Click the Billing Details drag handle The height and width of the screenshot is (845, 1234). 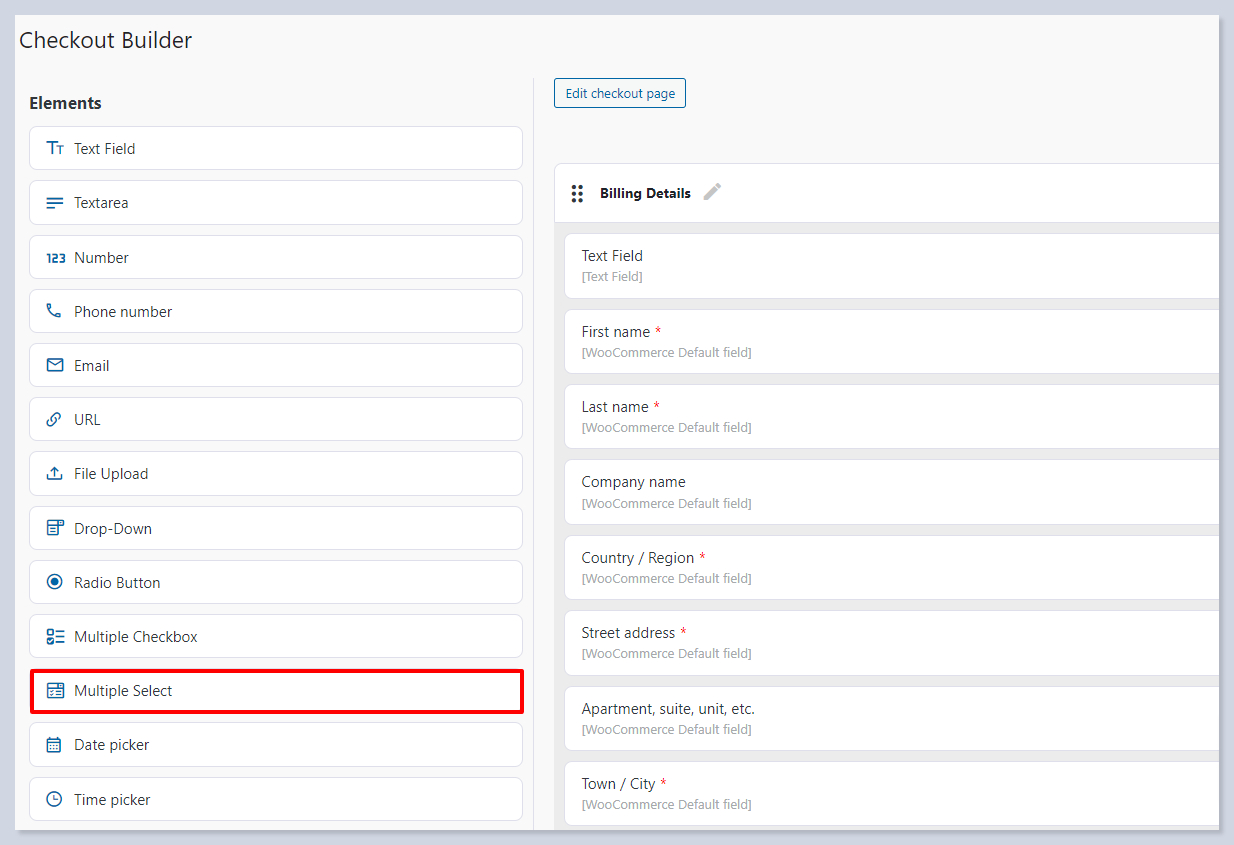(577, 193)
